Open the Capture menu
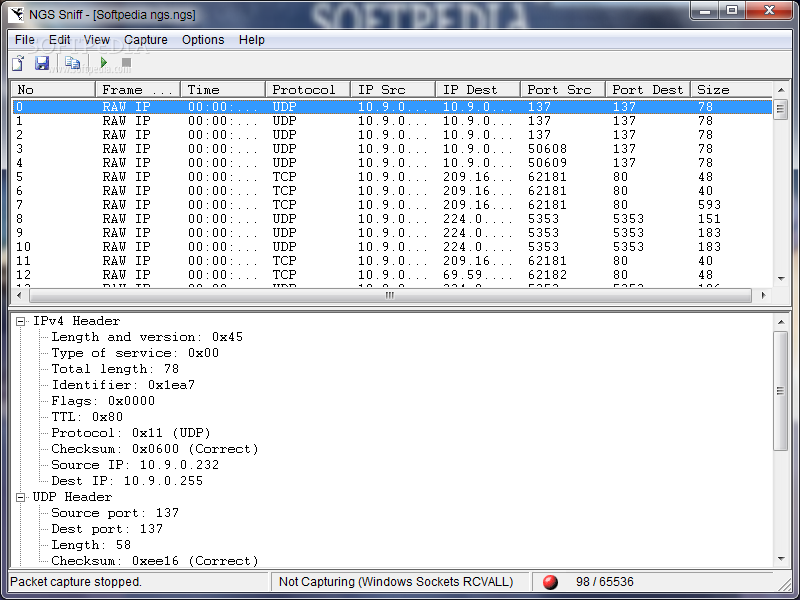This screenshot has width=800, height=600. 145,40
